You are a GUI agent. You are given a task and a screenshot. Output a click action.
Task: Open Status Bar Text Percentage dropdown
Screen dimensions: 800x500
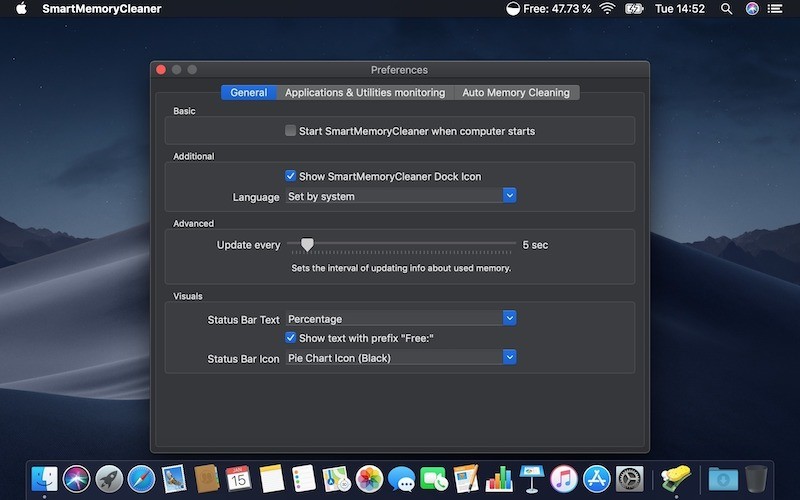click(401, 319)
